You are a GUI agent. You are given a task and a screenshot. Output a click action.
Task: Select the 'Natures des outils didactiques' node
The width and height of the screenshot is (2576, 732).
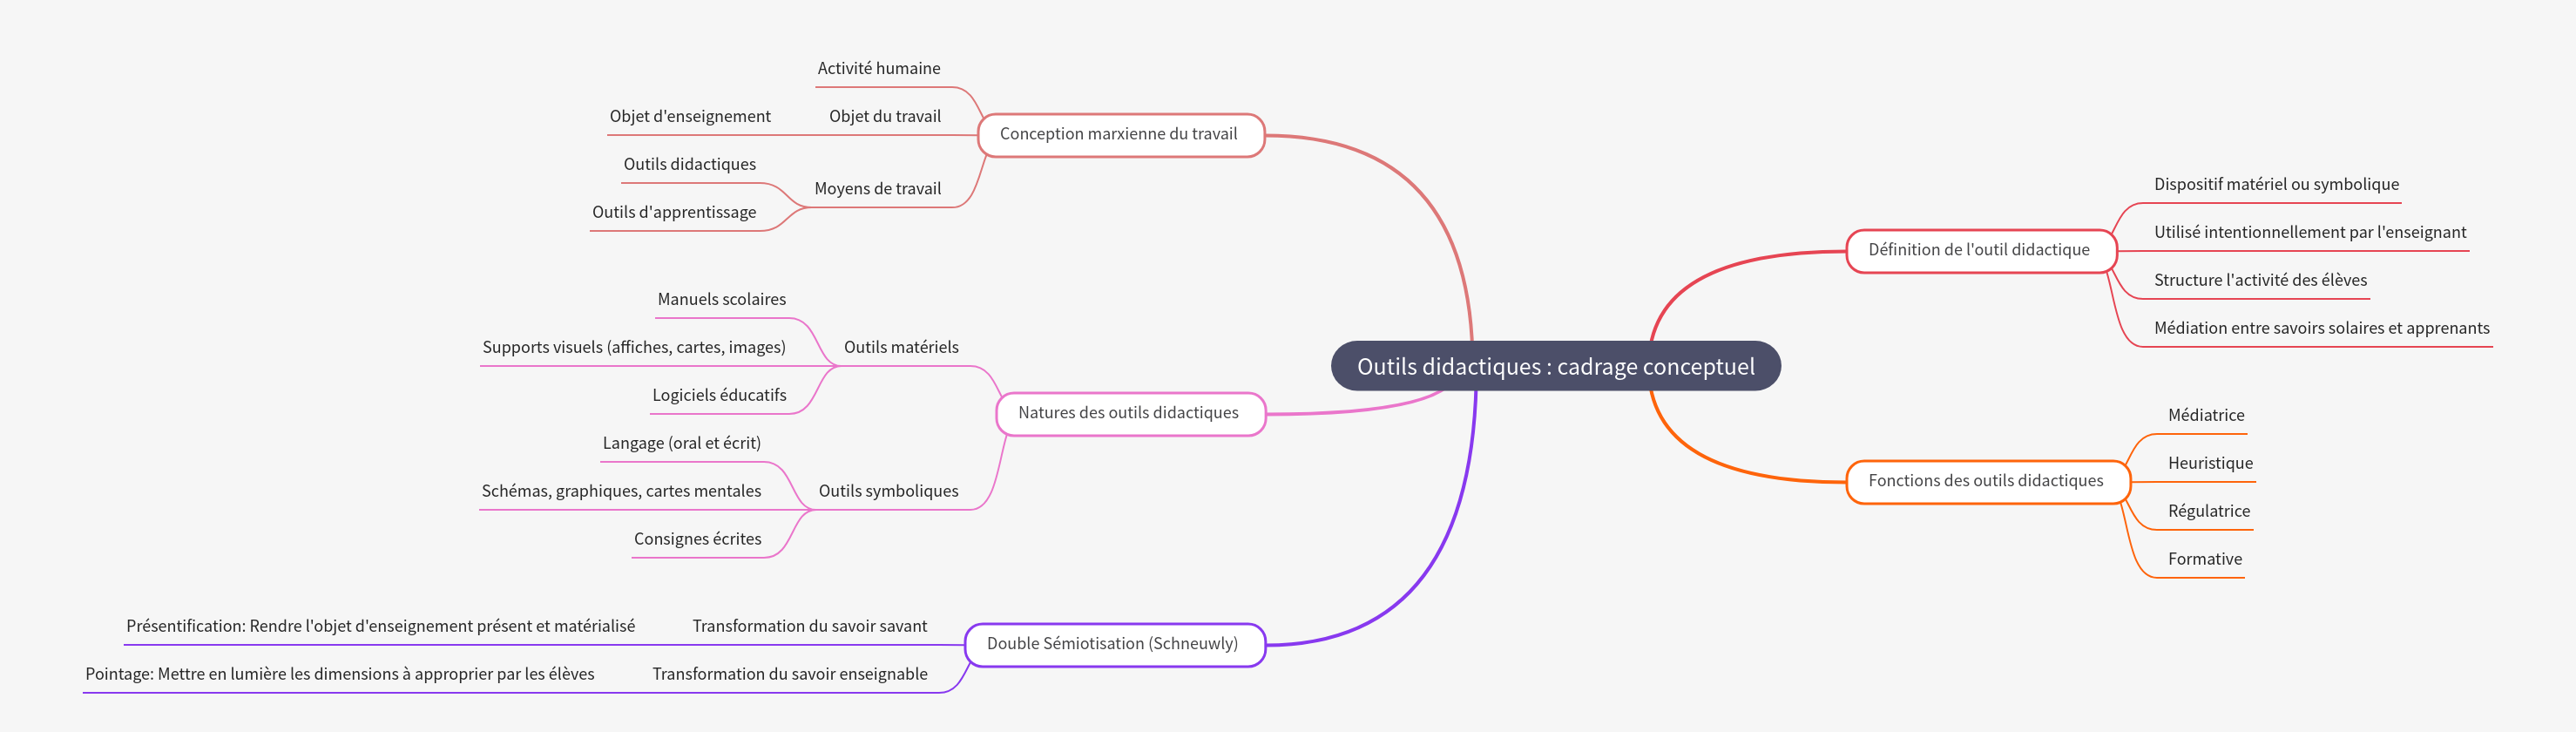click(1130, 413)
